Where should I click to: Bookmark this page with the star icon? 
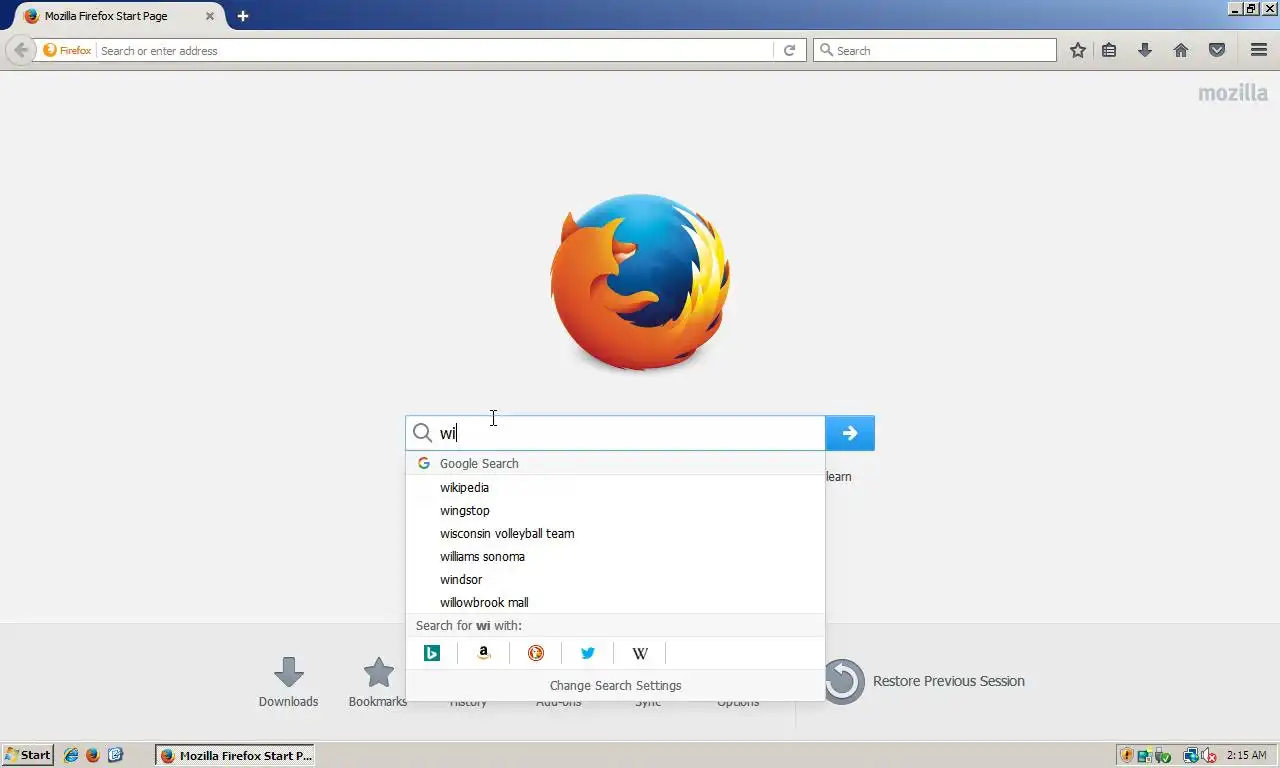(x=1078, y=50)
